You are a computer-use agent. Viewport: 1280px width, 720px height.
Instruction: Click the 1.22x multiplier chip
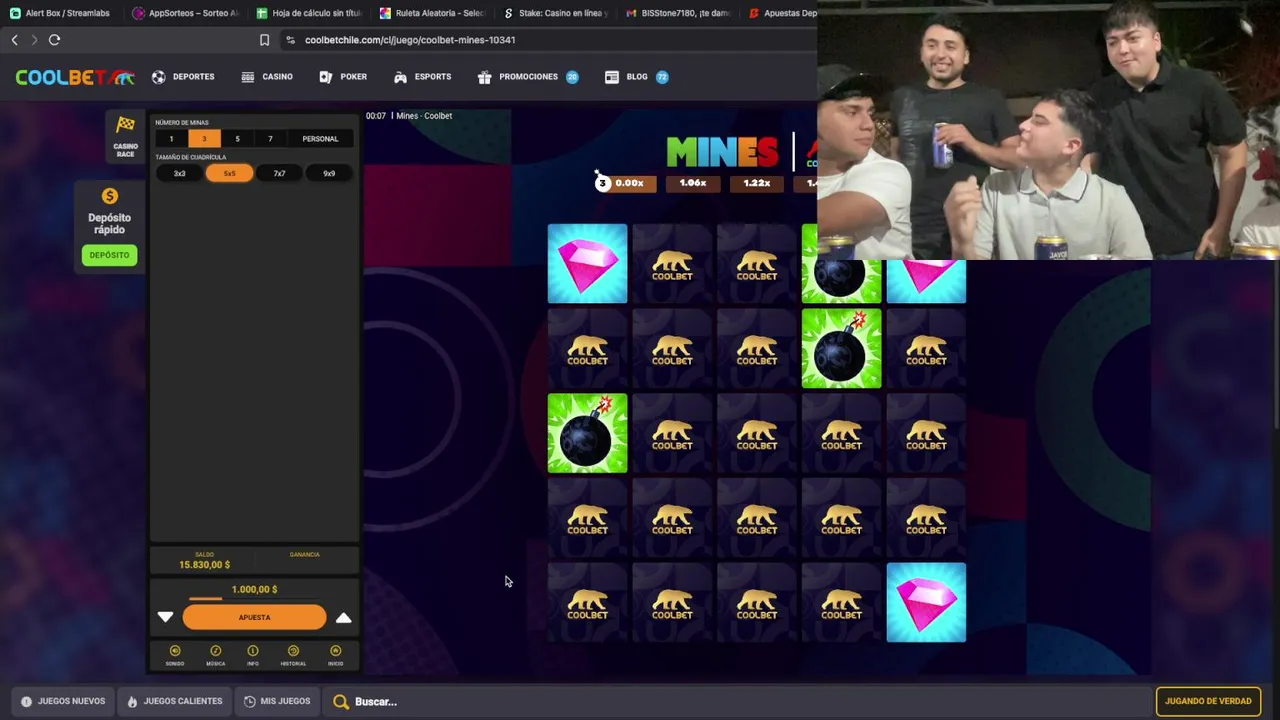point(757,183)
